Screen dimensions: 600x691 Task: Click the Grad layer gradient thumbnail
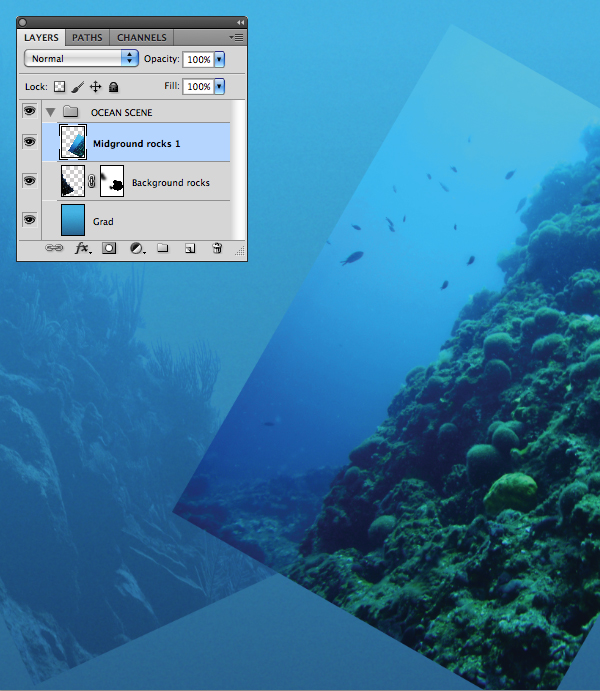(73, 219)
